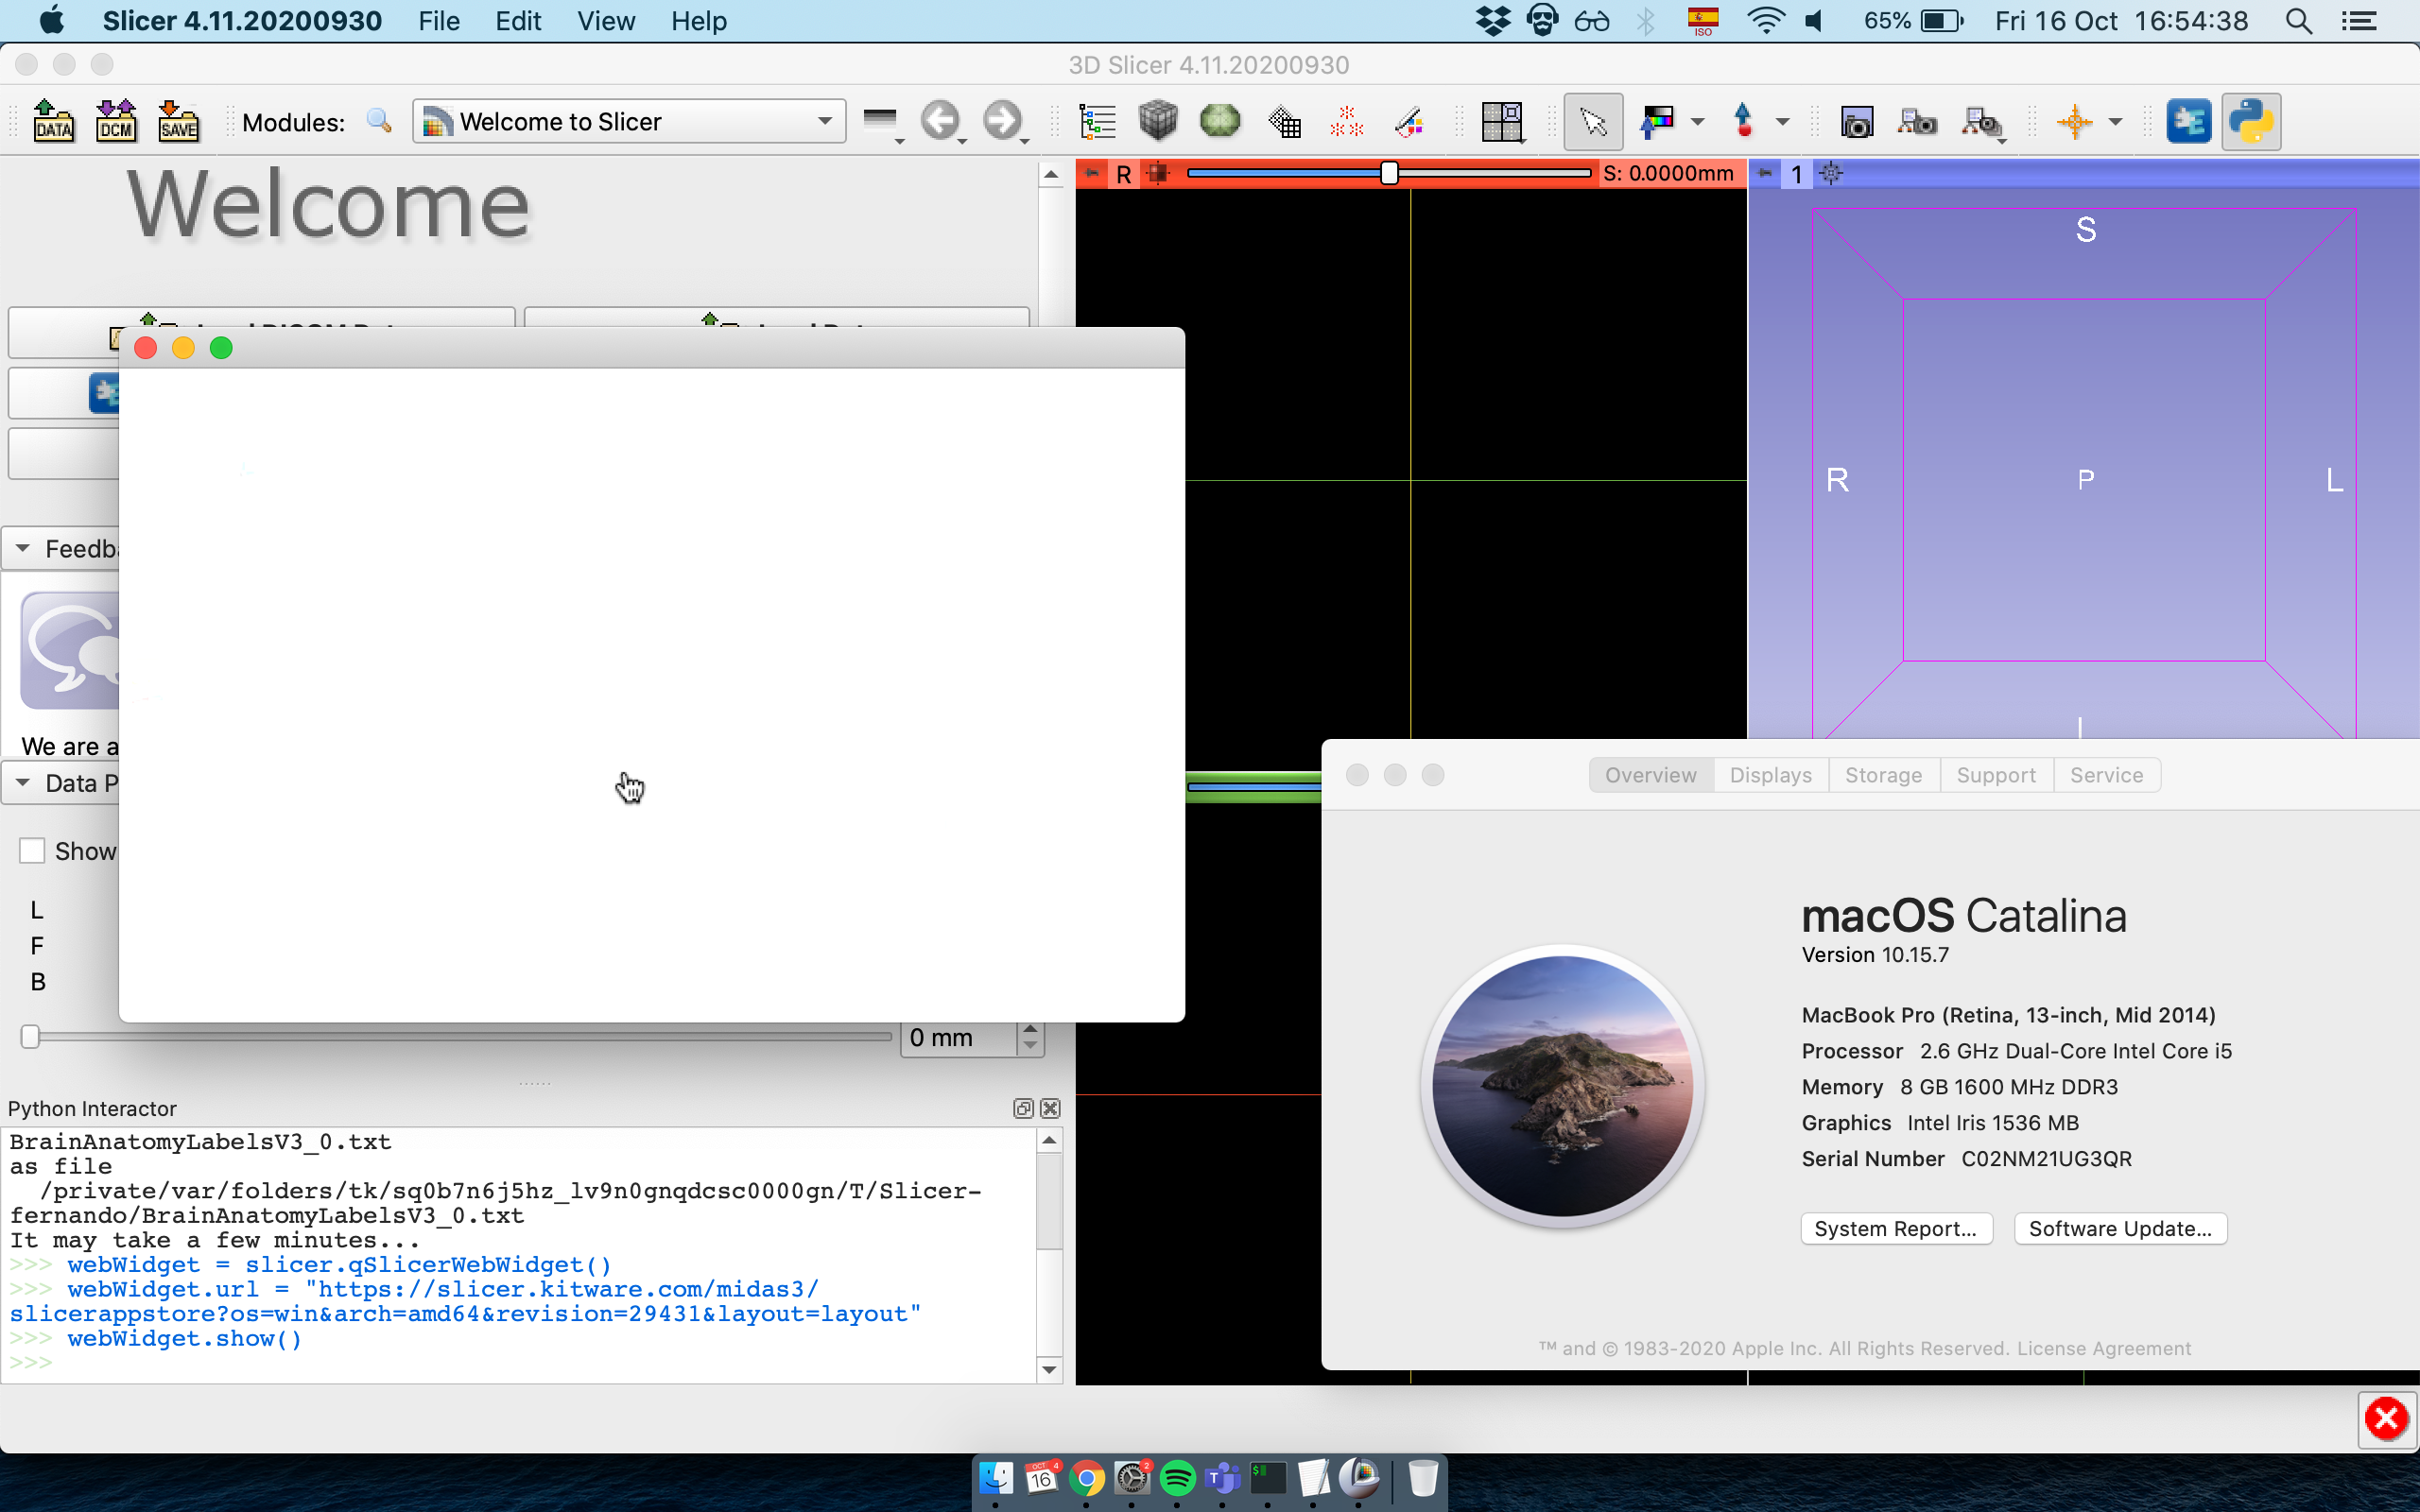Screen dimensions: 2420x1512
Task: Open the Load Data (DATA) toolbar icon
Action: coord(53,120)
